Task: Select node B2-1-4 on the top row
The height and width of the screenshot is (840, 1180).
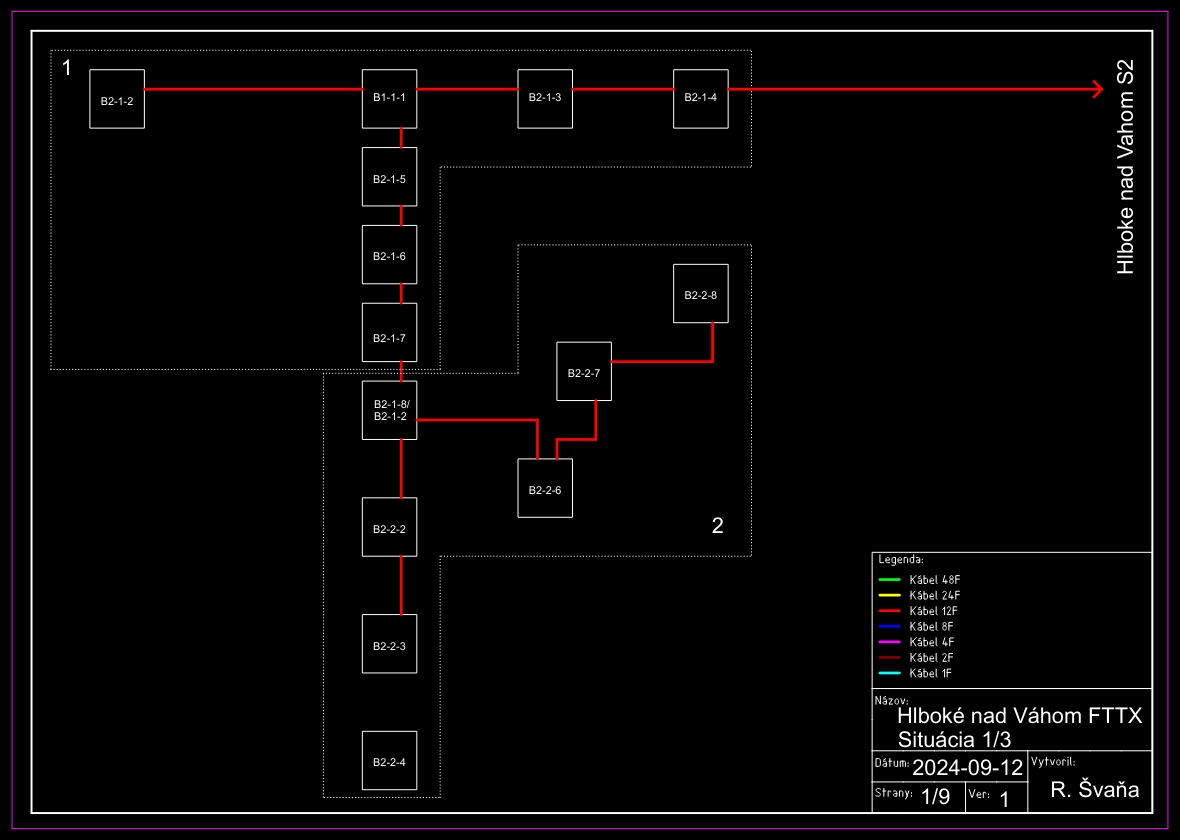Action: (701, 98)
